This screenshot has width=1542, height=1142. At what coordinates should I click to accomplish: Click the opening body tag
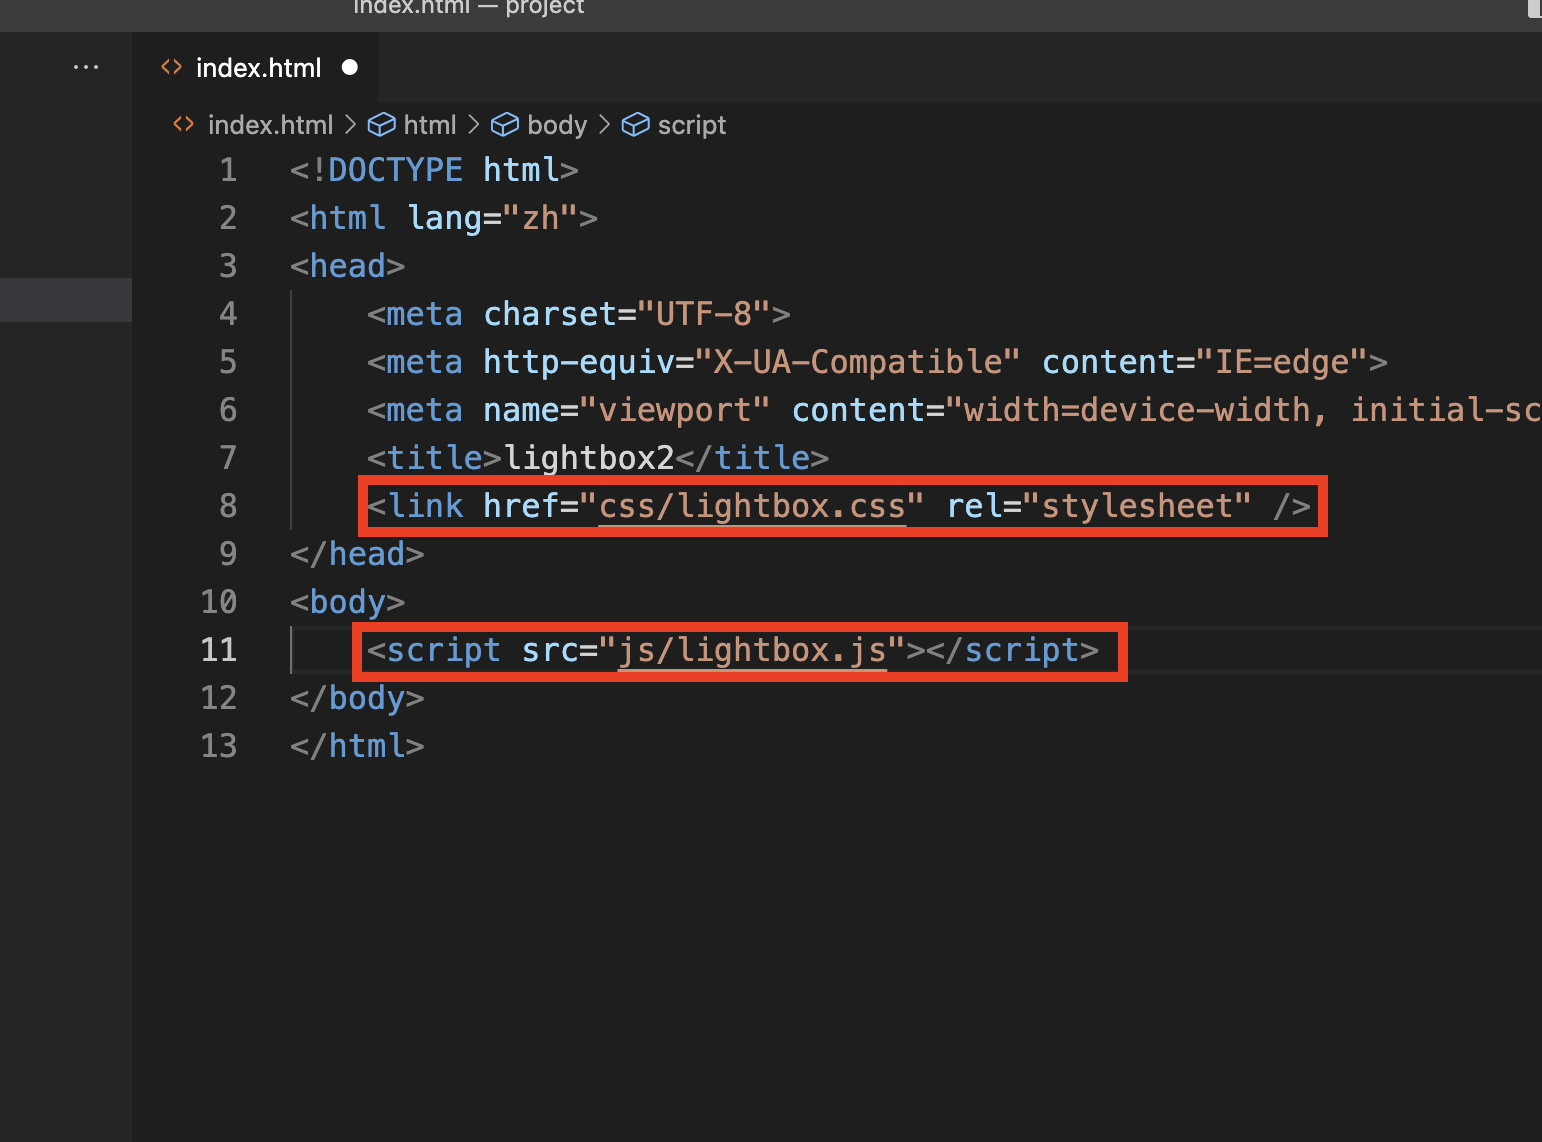click(347, 602)
